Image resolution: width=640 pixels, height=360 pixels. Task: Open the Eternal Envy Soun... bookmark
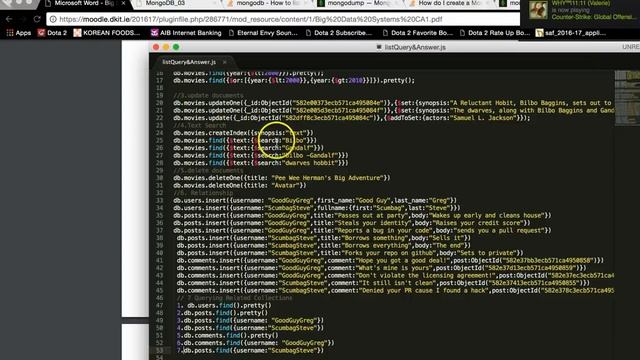click(263, 33)
